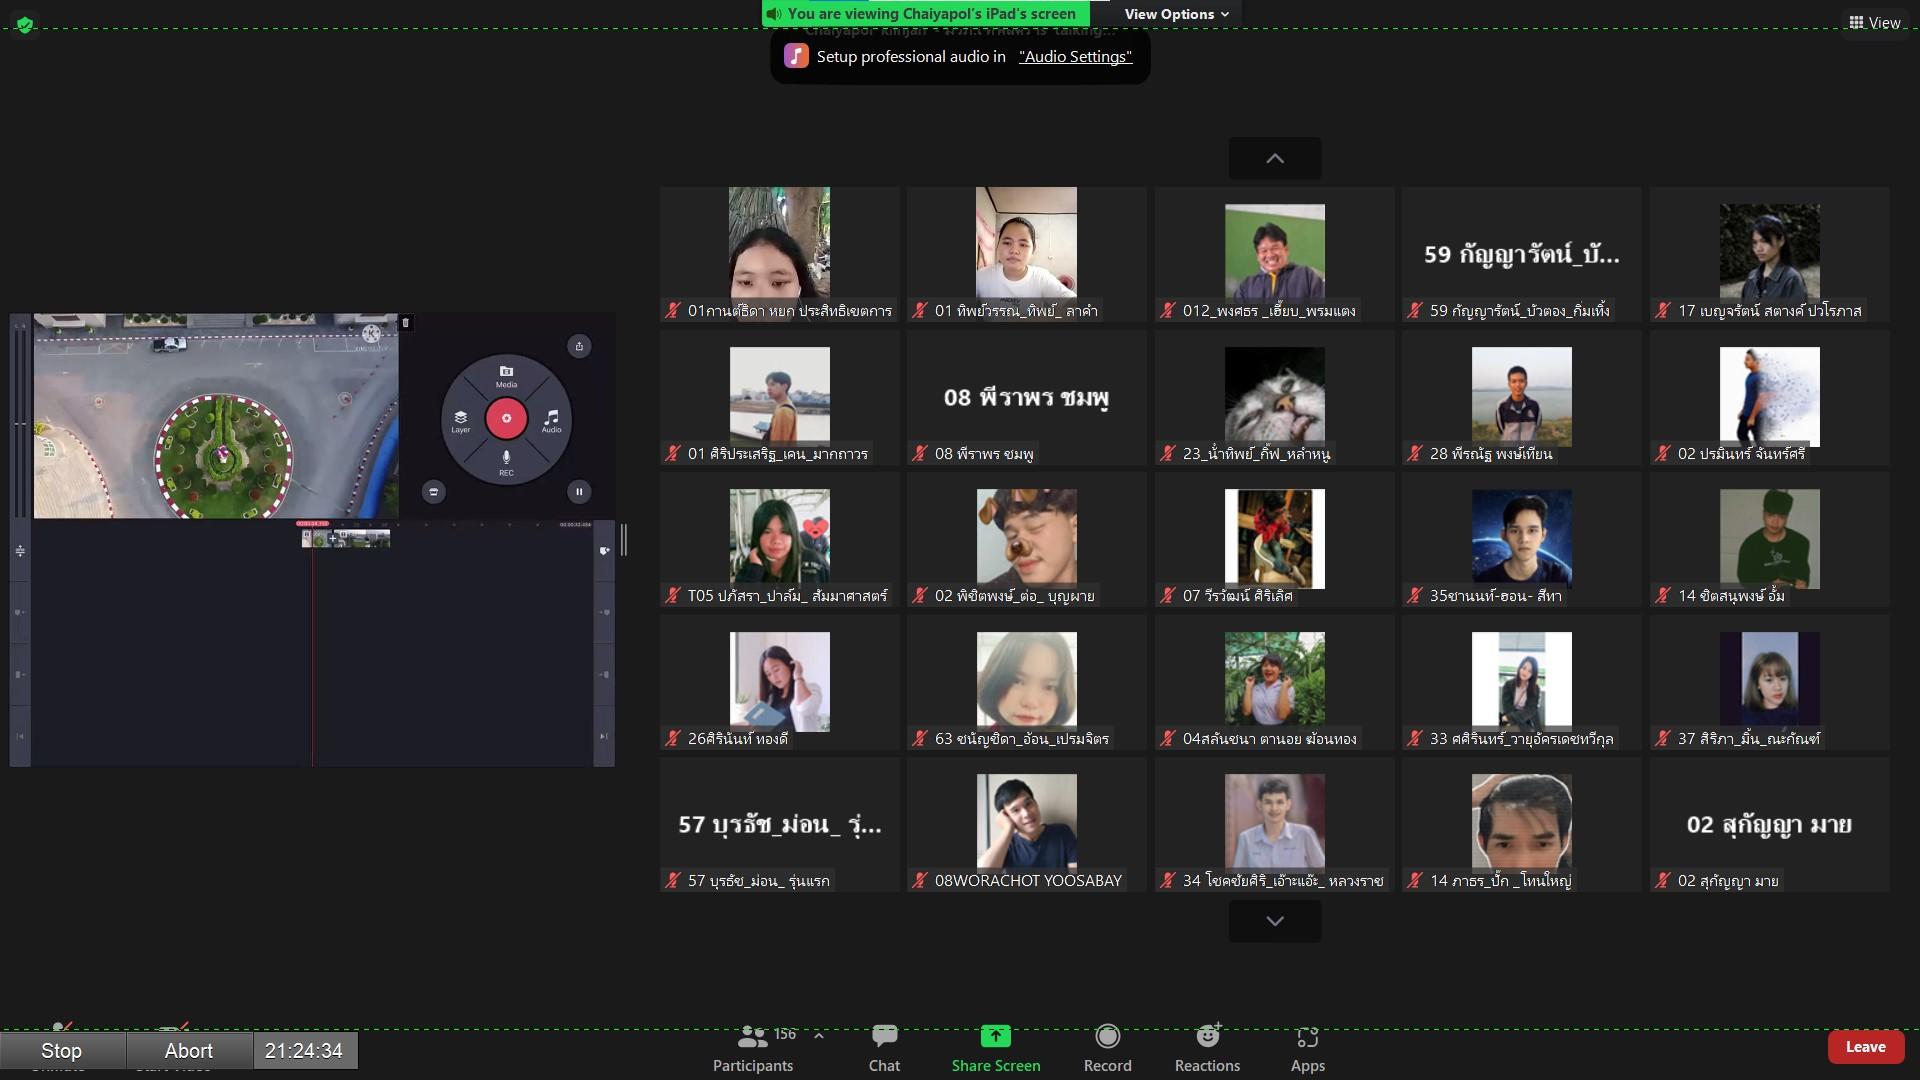Open the KineMaster export/share icon
Image resolution: width=1920 pixels, height=1080 pixels.
click(x=579, y=346)
